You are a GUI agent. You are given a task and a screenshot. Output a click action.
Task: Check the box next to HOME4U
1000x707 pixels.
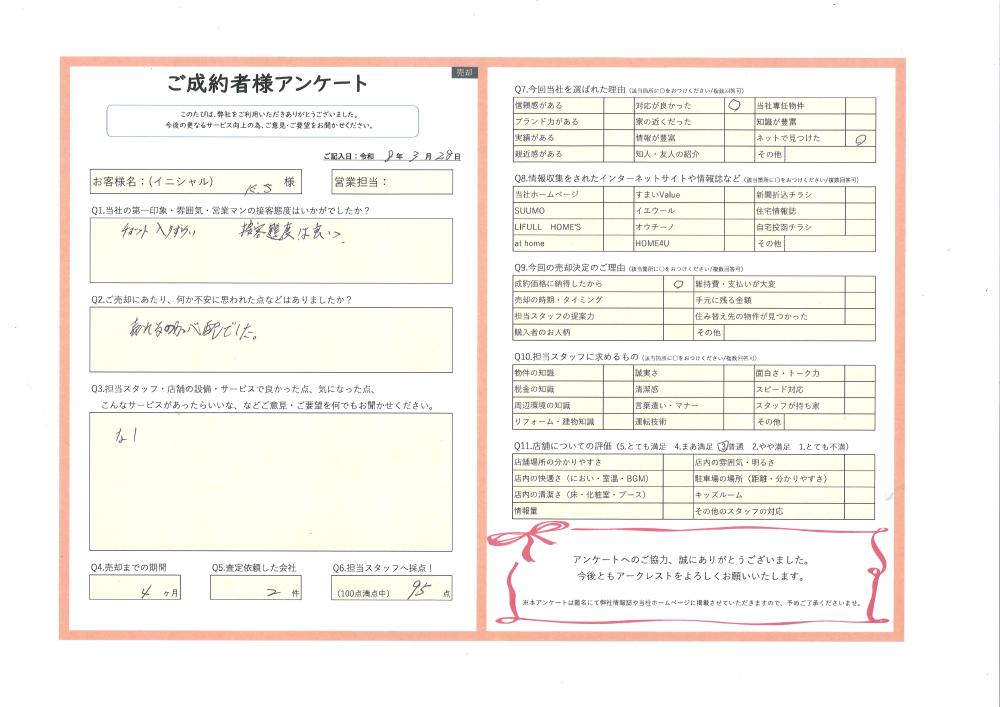coord(739,243)
